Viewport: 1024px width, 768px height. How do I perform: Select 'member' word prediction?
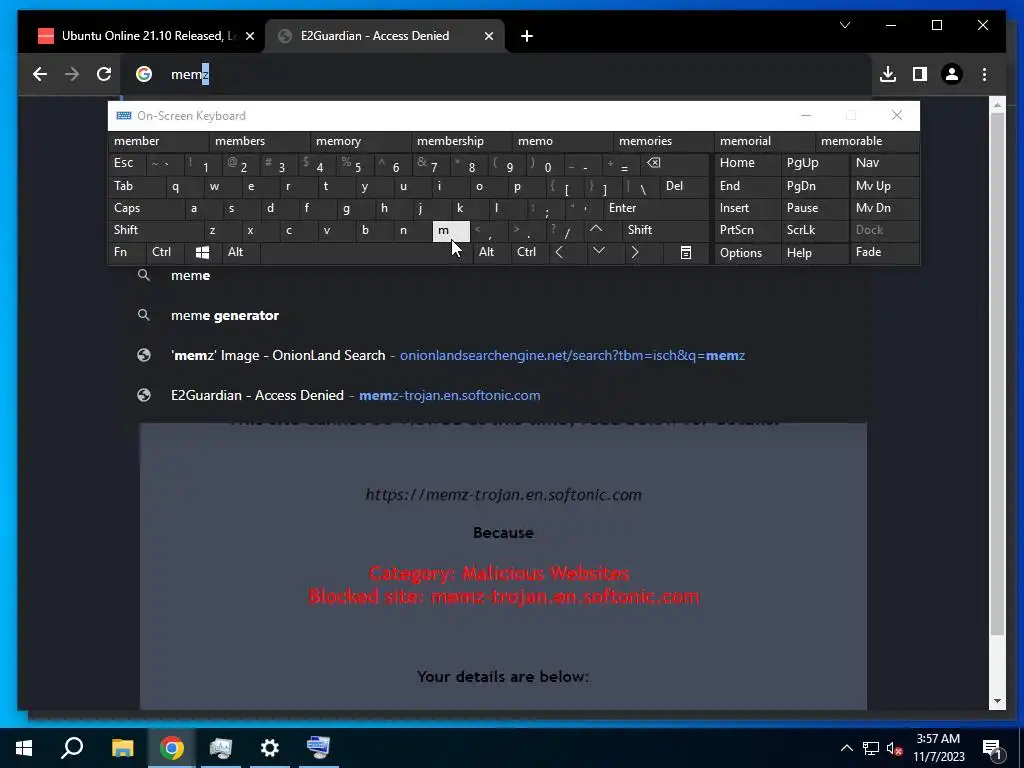[159, 141]
